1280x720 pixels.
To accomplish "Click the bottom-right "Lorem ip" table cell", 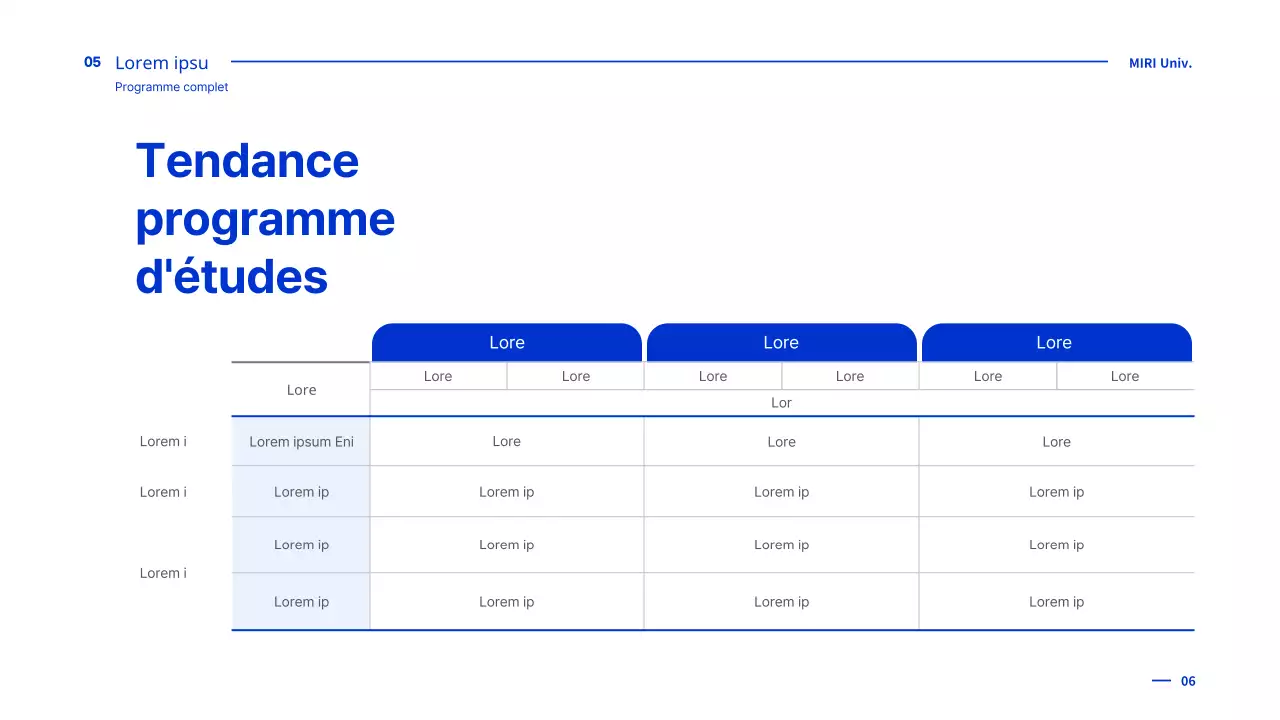I will coord(1056,602).
